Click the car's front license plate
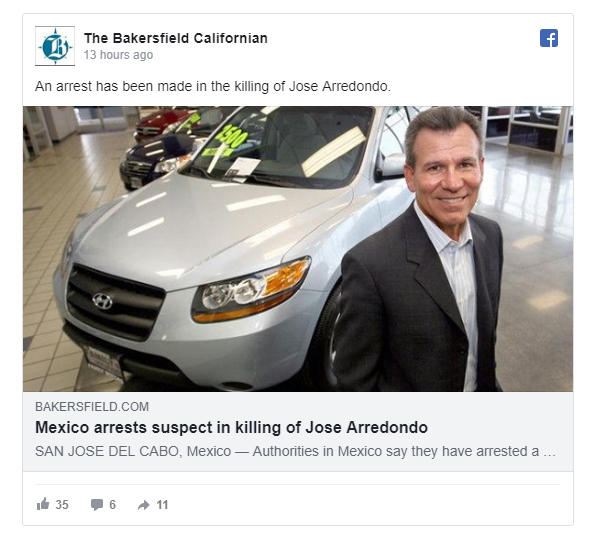Screen dimensions: 598x538 104,361
